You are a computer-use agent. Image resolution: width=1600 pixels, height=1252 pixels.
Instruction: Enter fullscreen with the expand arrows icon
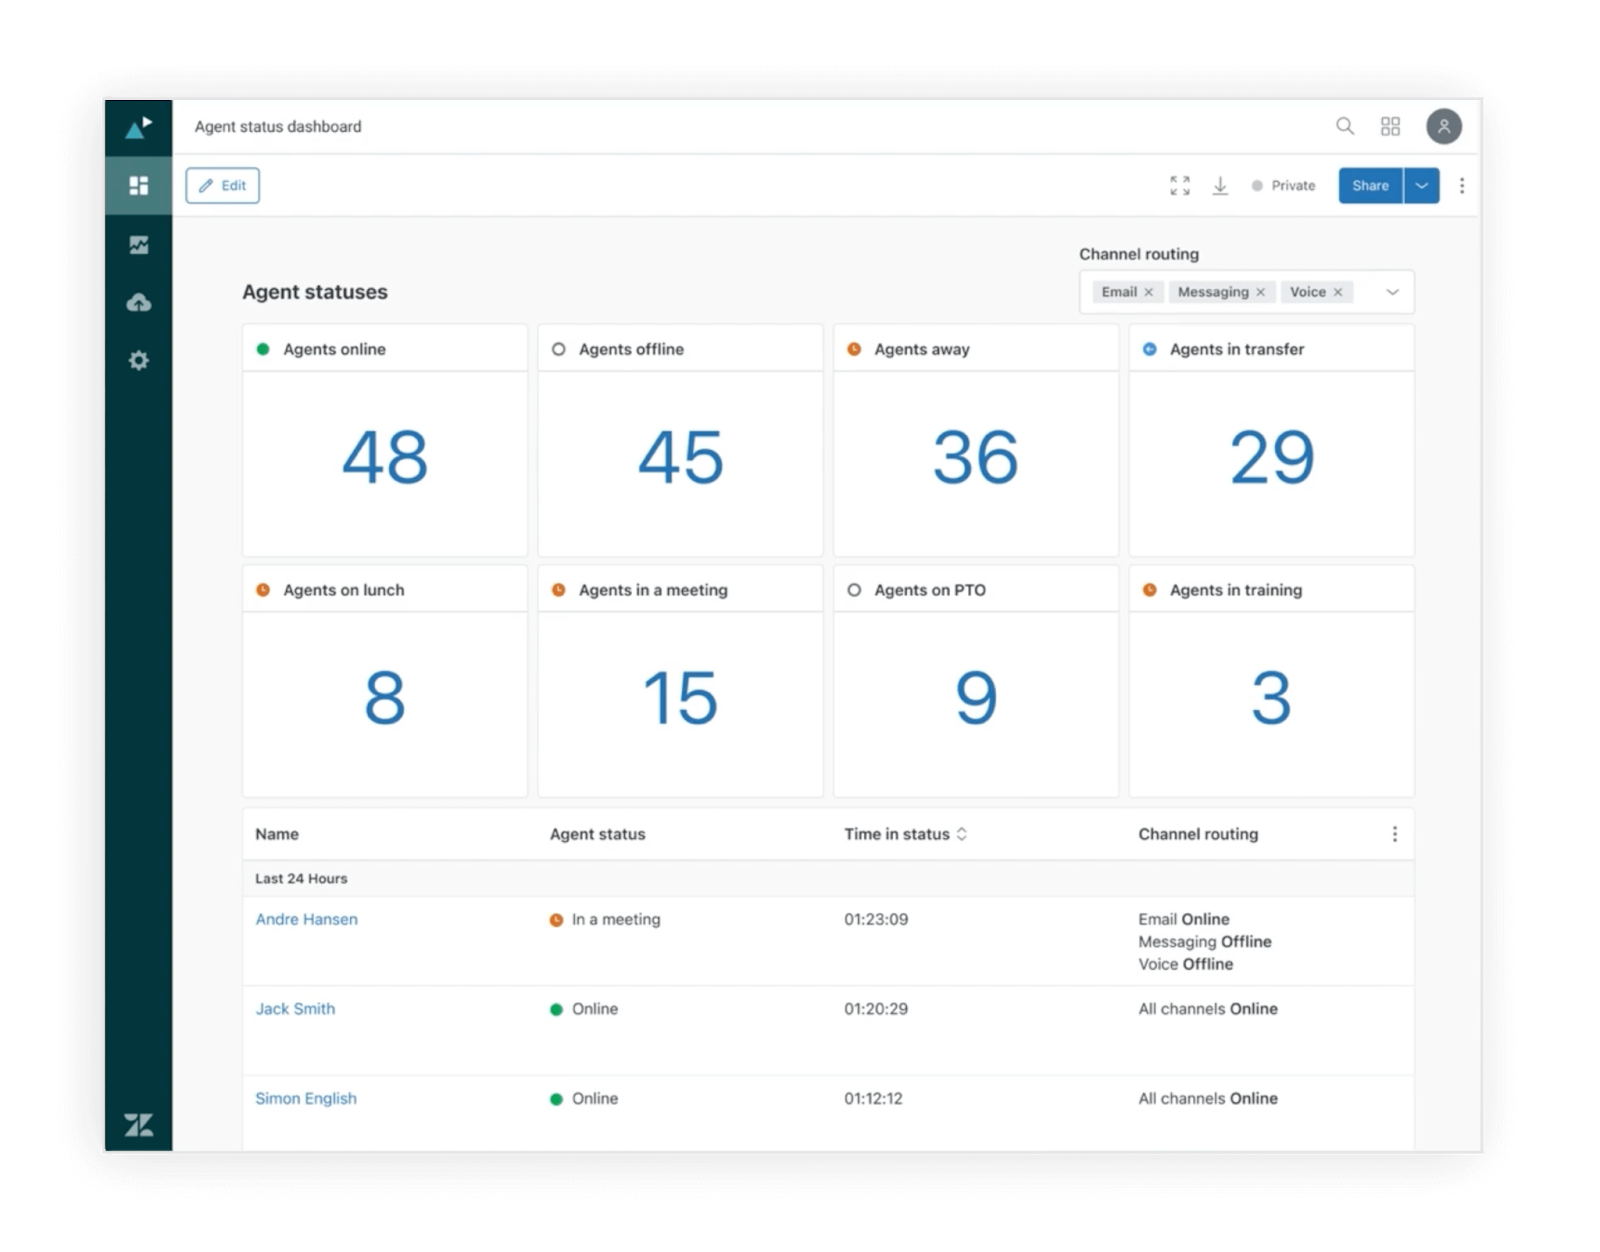pos(1179,185)
